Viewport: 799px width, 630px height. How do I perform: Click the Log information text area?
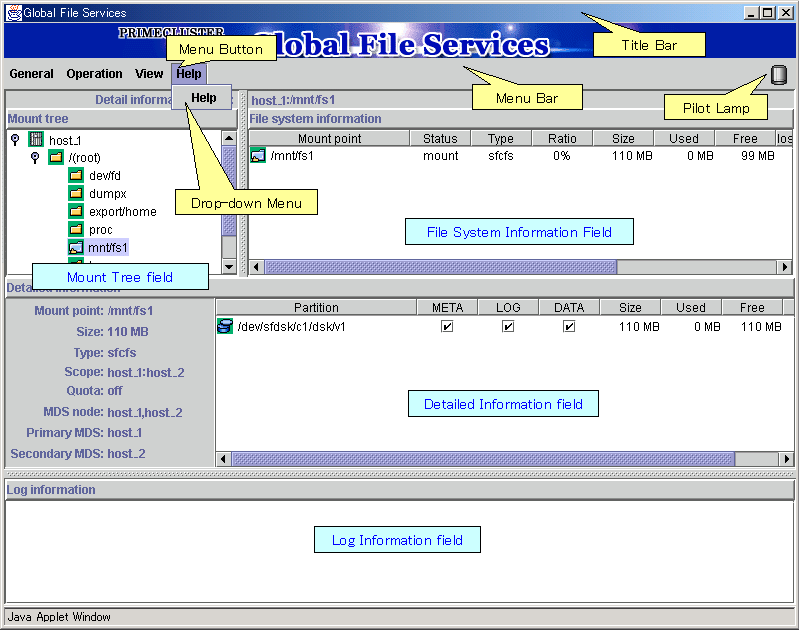click(399, 552)
